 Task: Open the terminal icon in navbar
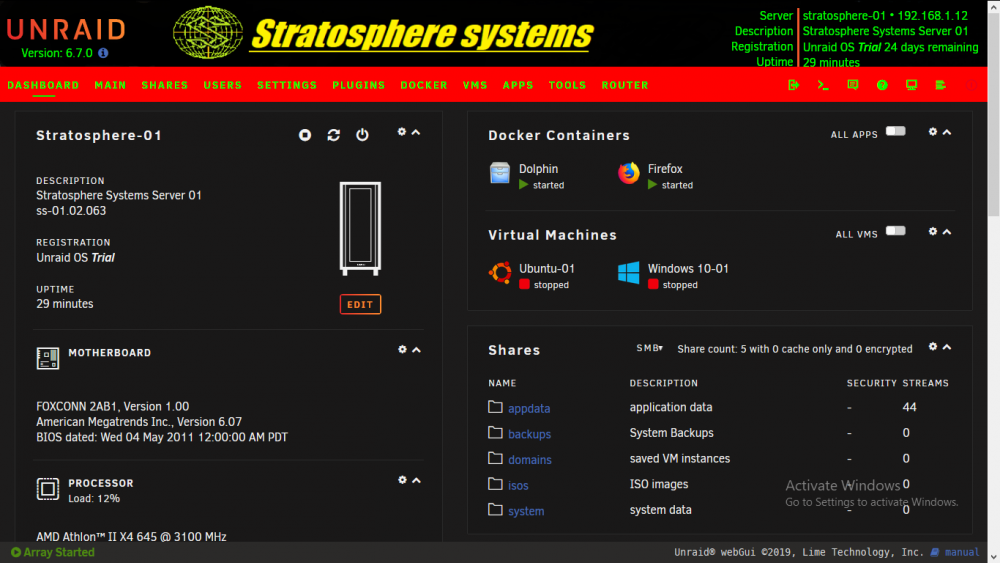823,85
